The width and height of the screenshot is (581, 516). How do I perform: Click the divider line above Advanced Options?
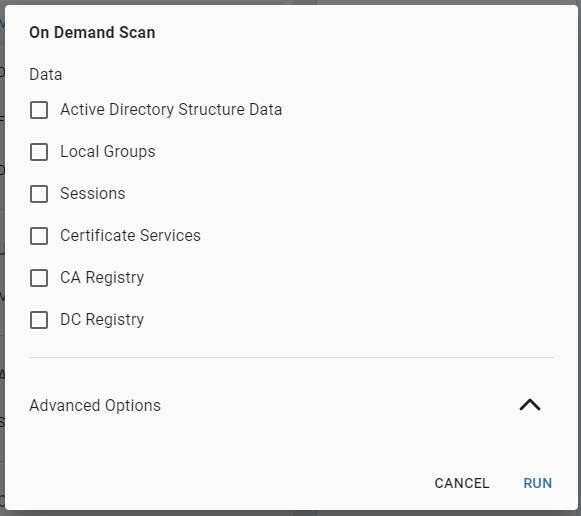click(291, 357)
